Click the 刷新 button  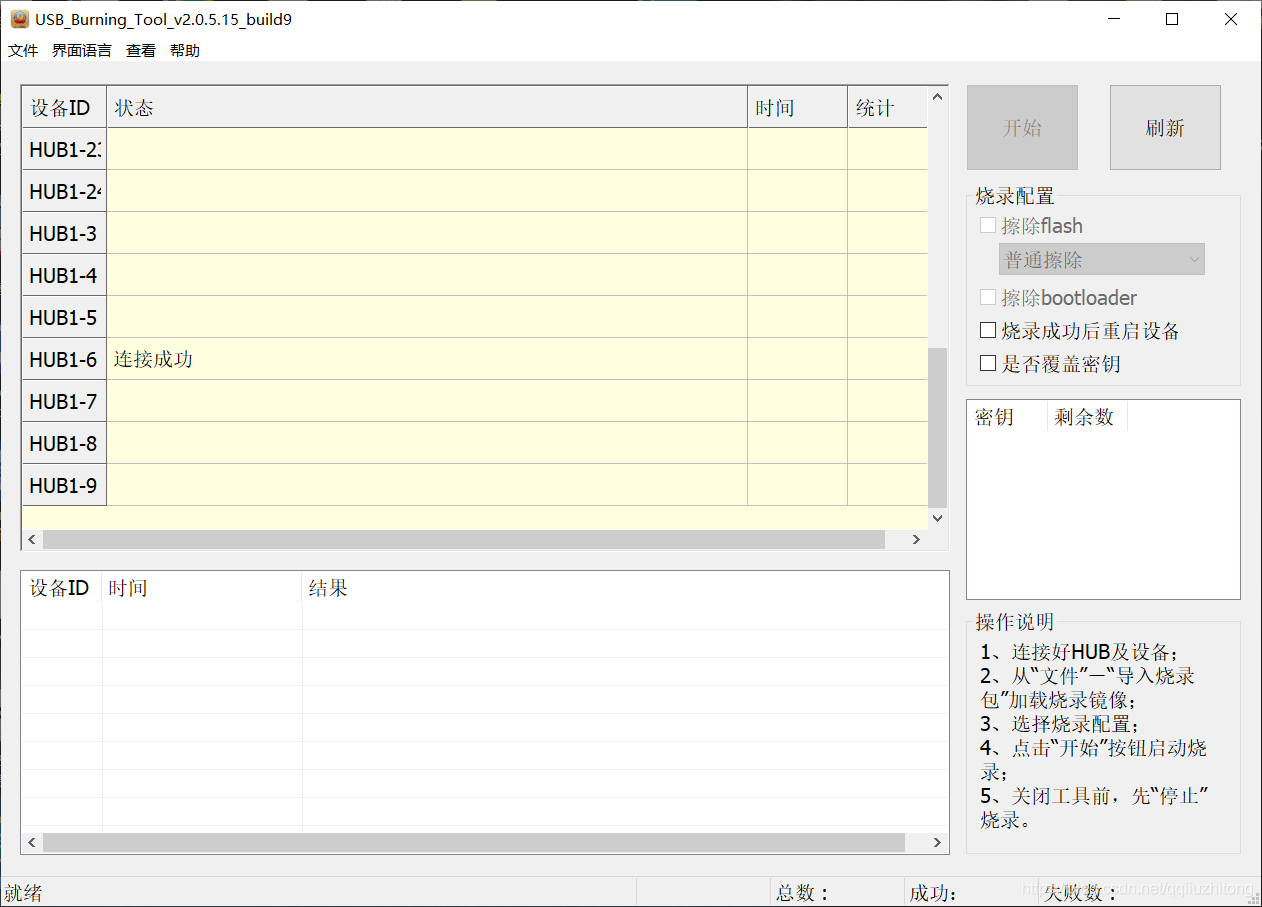coord(1164,127)
